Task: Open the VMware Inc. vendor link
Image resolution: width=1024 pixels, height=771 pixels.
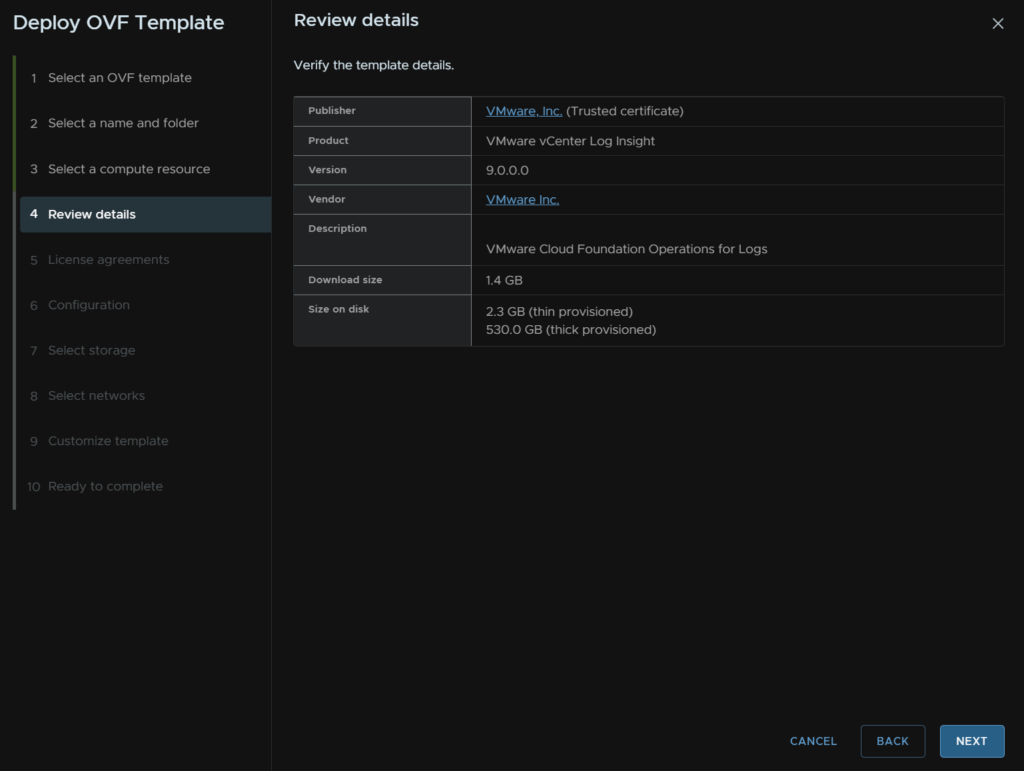Action: (x=522, y=200)
